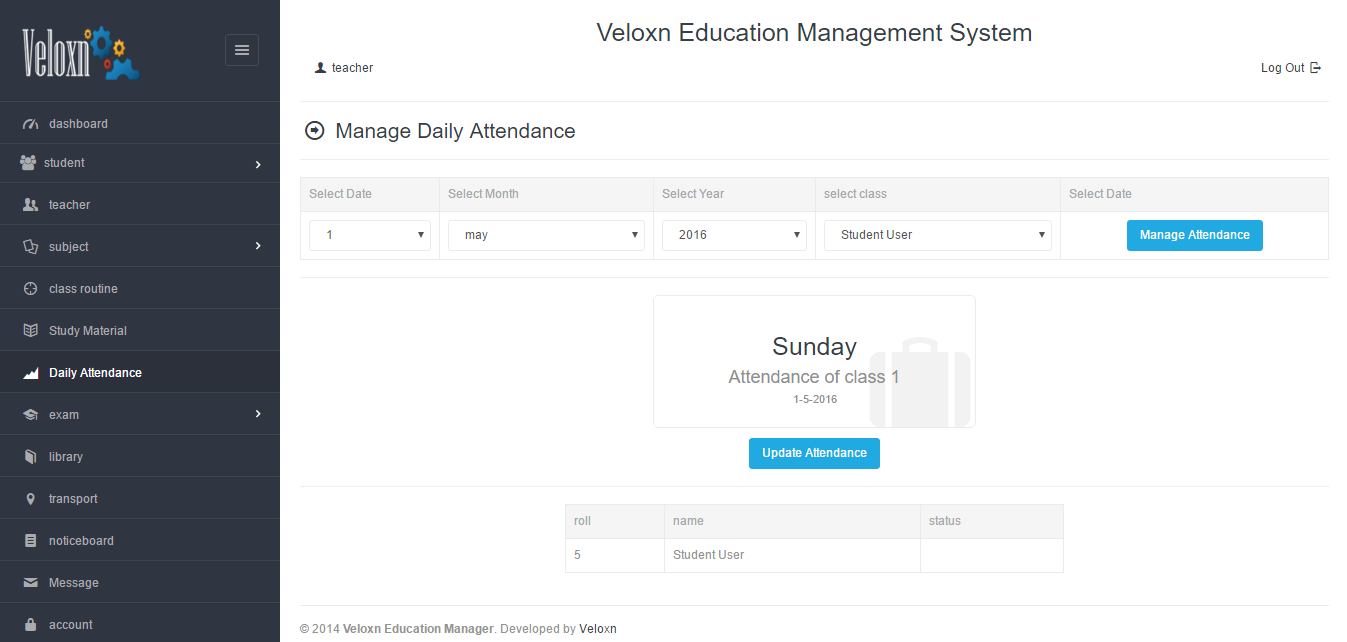Screen dimensions: 1347x642
Task: Click the Log Out exit icon
Action: pyautogui.click(x=1316, y=68)
